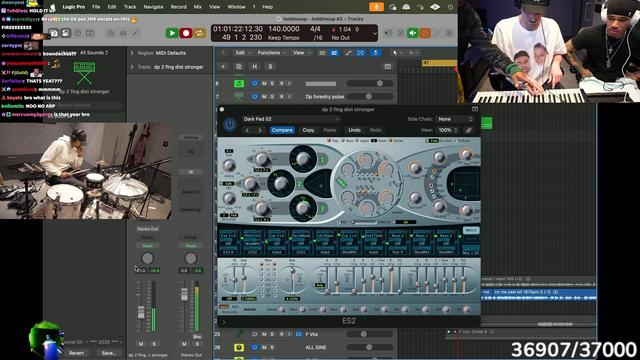Image resolution: width=640 pixels, height=360 pixels.
Task: Click the Undo button in ES2
Action: [354, 130]
